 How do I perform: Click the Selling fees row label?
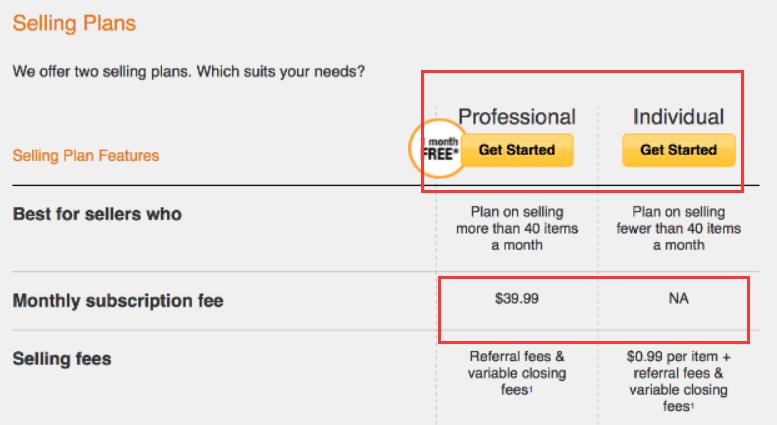point(62,358)
